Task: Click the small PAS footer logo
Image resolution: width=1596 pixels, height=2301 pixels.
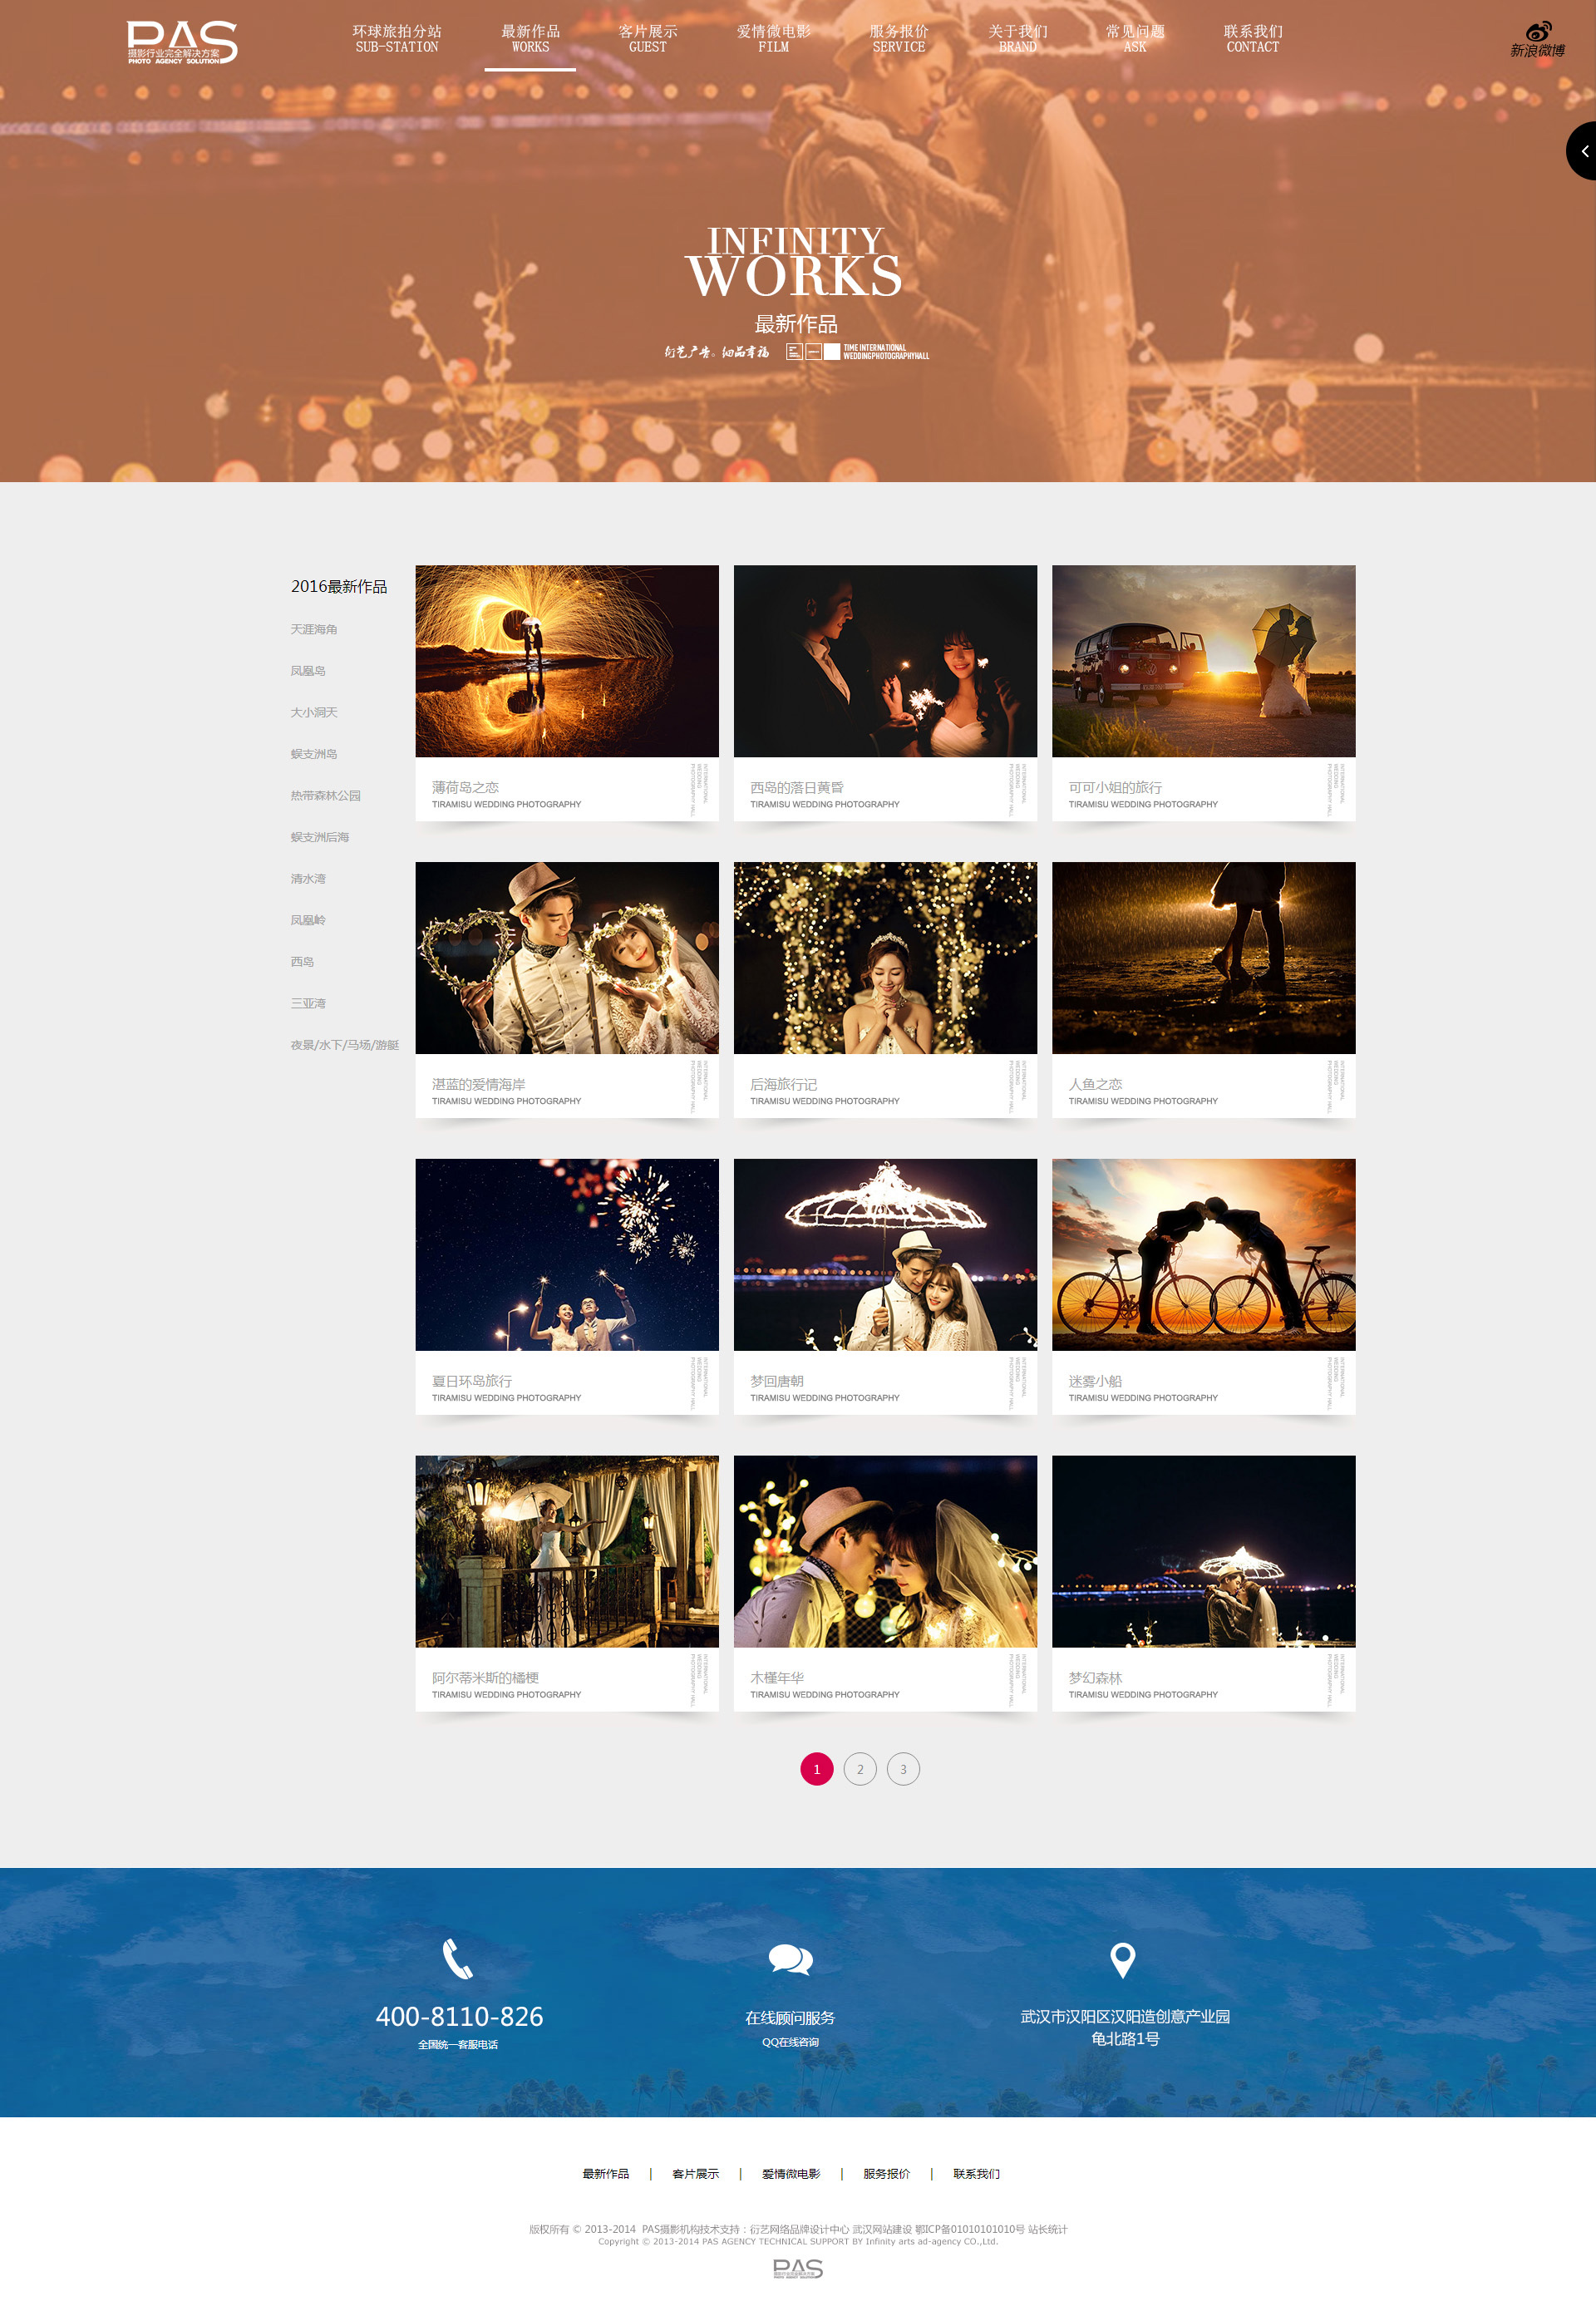Action: (797, 2268)
